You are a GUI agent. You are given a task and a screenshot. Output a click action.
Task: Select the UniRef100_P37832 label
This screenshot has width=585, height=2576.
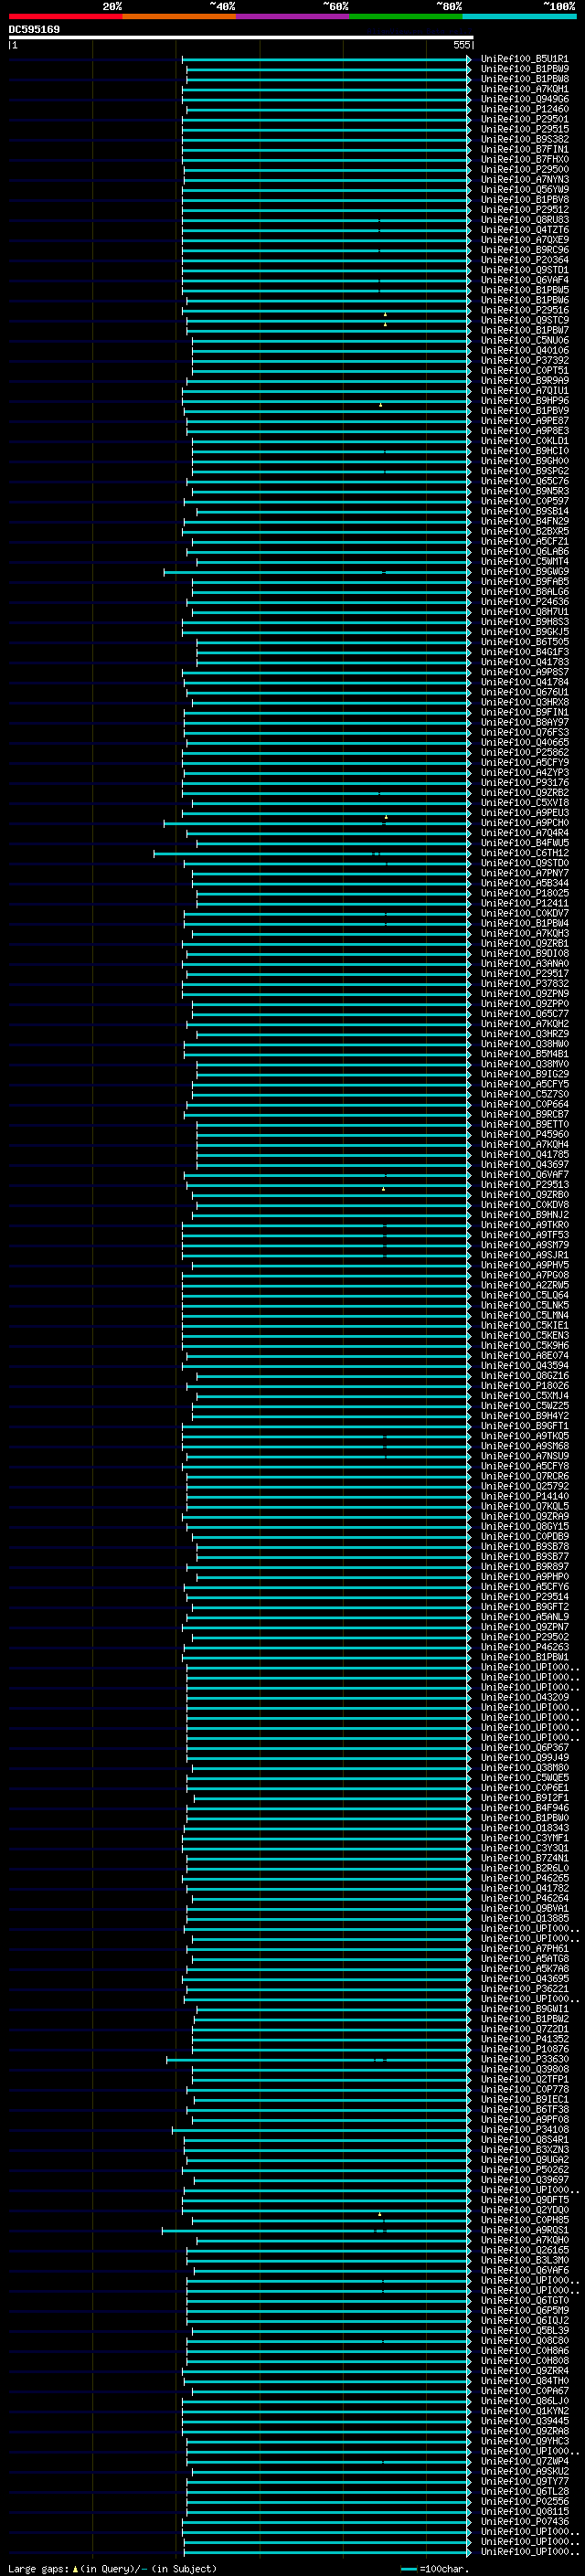[524, 983]
